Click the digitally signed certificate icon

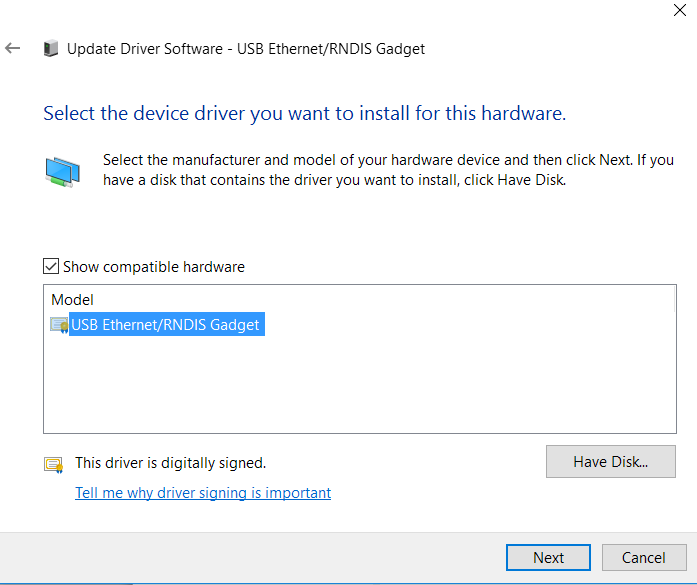(53, 465)
